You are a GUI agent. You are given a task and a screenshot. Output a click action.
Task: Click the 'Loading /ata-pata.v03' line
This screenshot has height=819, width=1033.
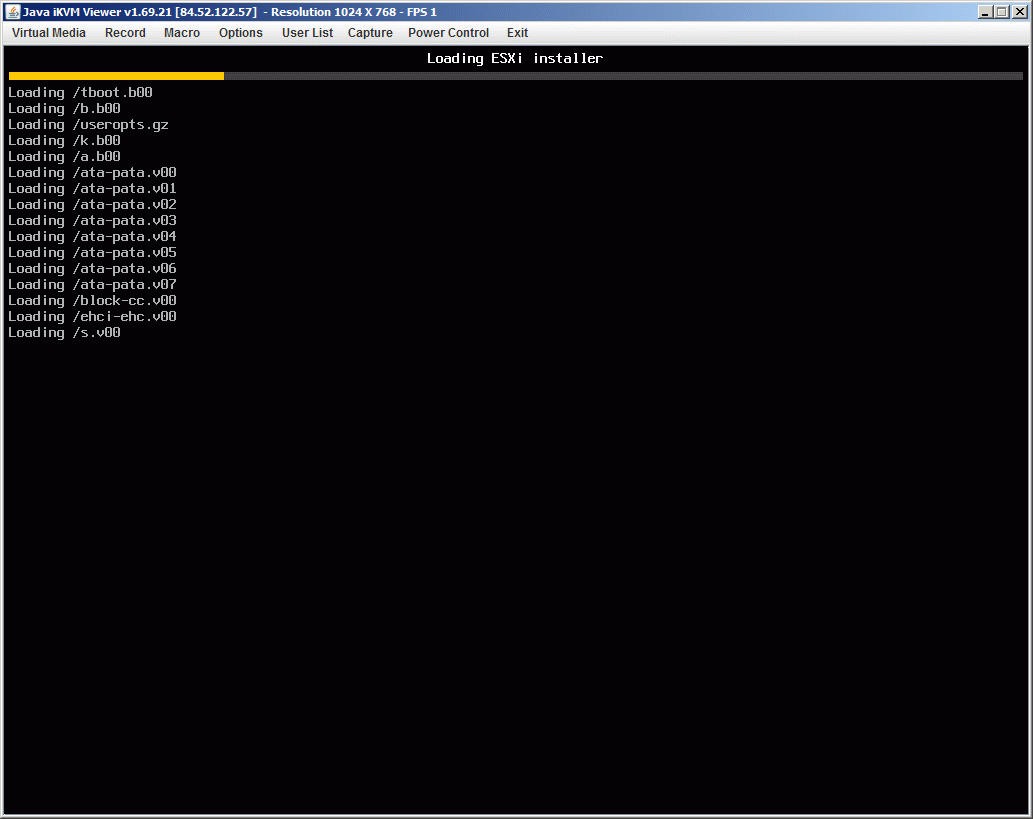[x=92, y=221]
